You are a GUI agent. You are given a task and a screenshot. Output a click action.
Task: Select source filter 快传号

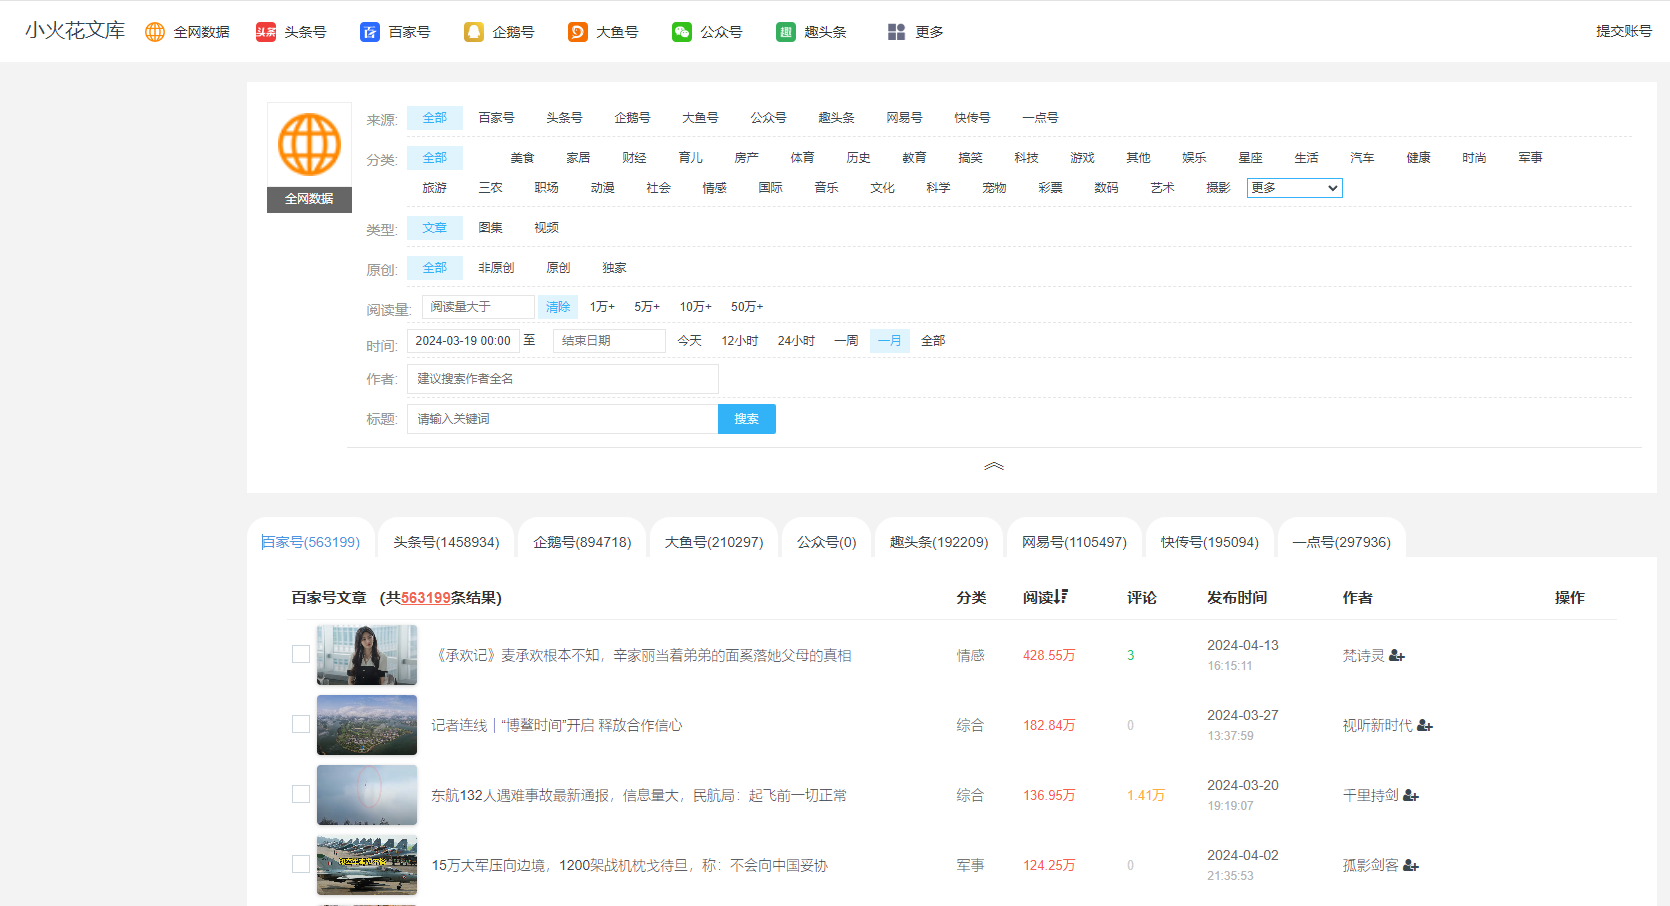click(972, 118)
